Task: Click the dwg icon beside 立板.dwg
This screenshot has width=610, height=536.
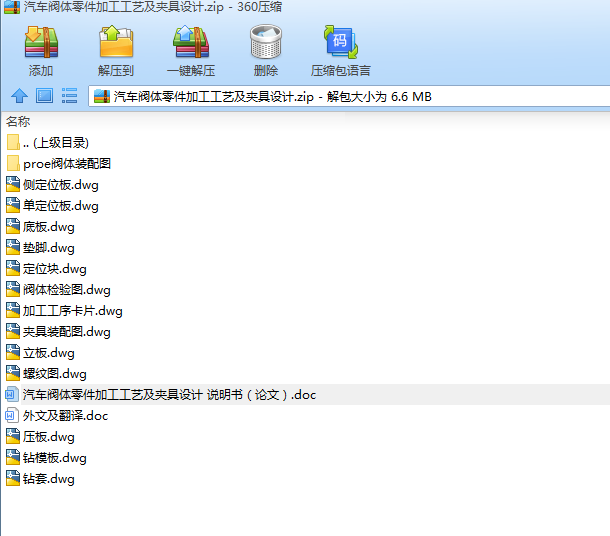Action: (13, 352)
